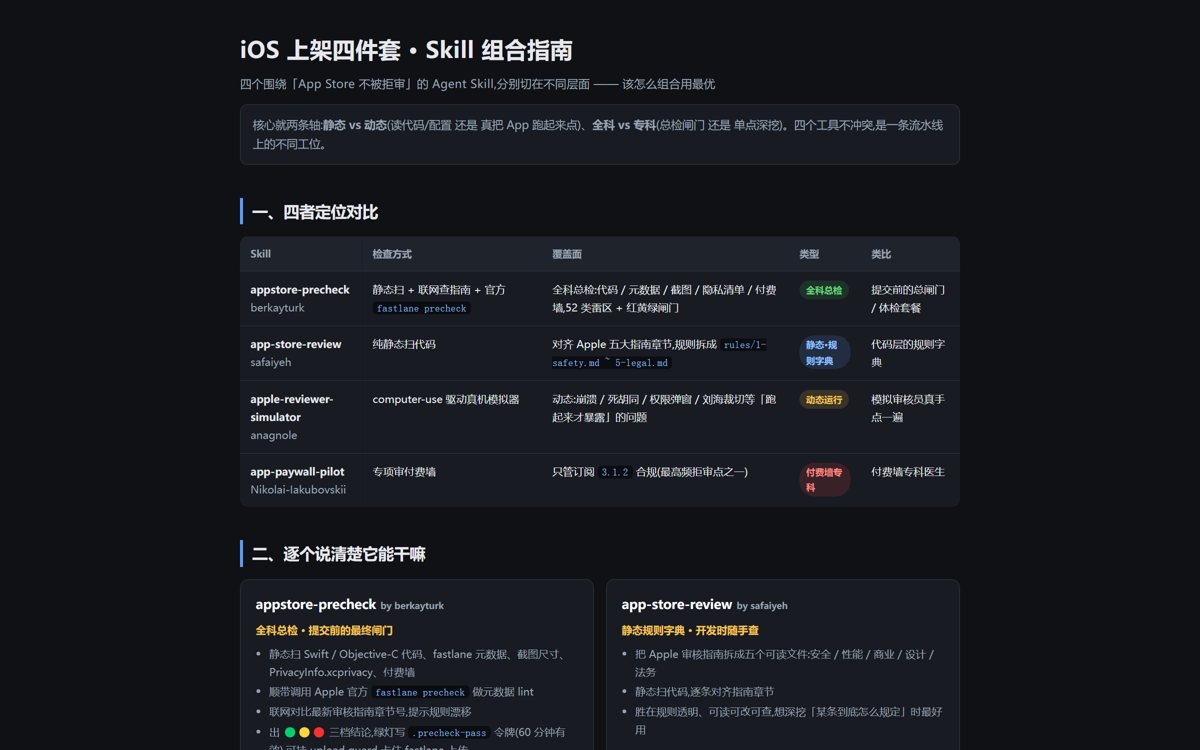Click the .precheck-pass code snippet
This screenshot has width=1200, height=750.
click(450, 733)
